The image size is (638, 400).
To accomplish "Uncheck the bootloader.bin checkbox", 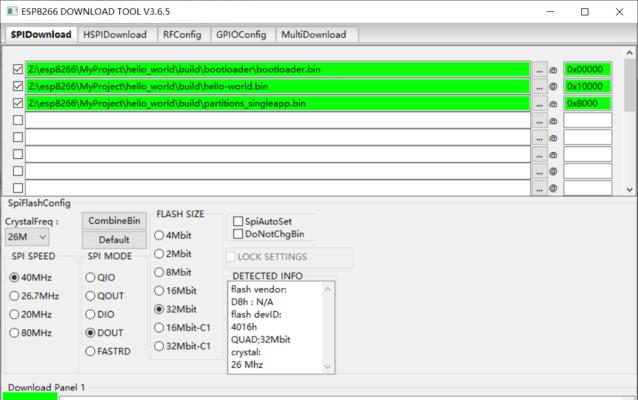I will pyautogui.click(x=17, y=69).
